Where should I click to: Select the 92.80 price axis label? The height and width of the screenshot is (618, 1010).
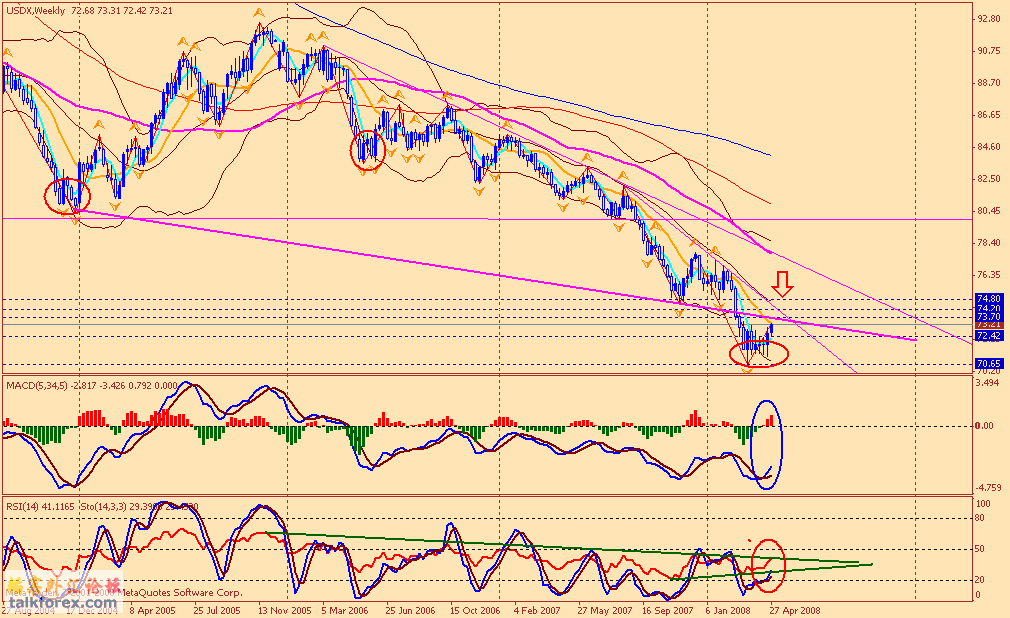tap(989, 19)
